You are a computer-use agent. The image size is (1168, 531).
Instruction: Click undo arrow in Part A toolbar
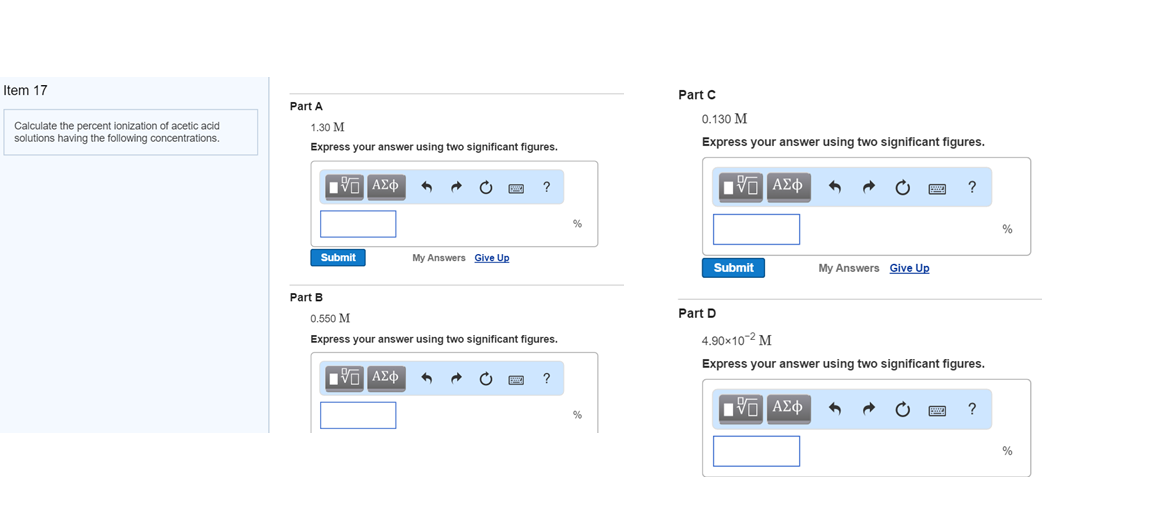pos(426,188)
